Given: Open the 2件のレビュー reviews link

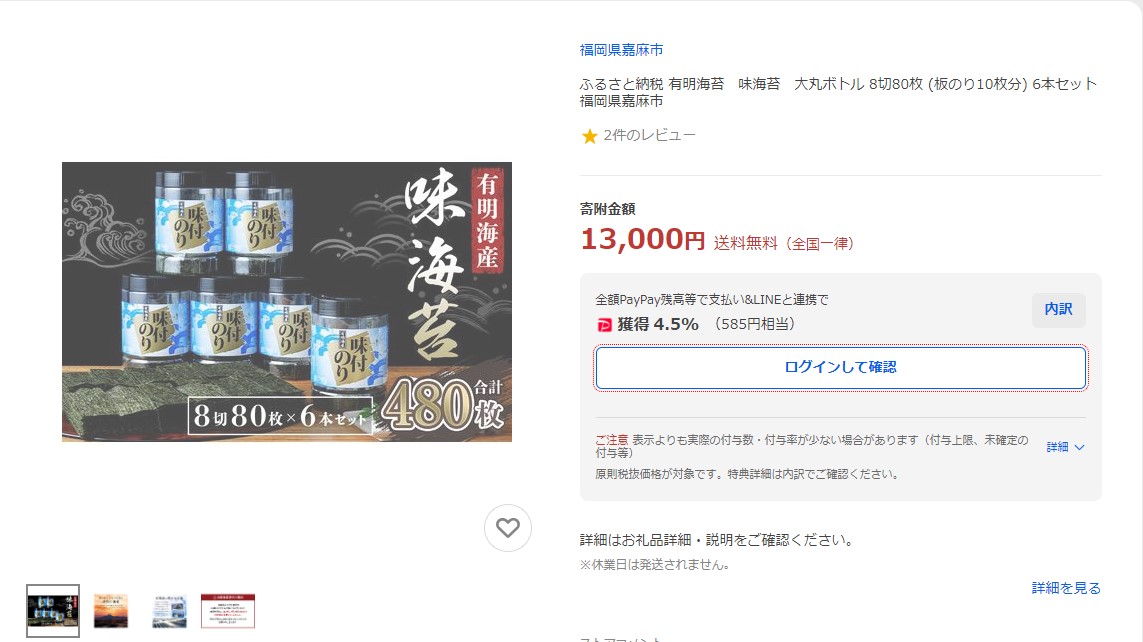Looking at the screenshot, I should click(x=649, y=135).
